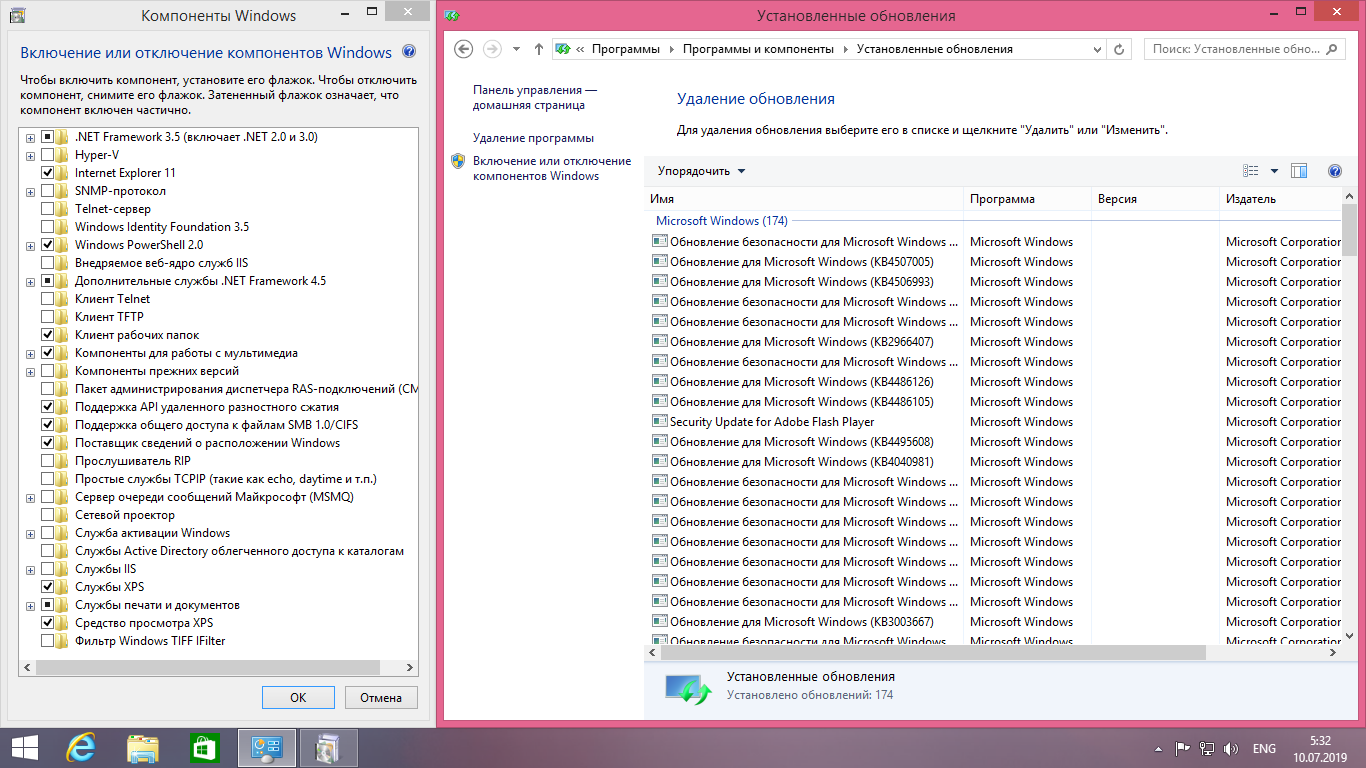
Task: Click the Отмена button
Action: (x=381, y=698)
